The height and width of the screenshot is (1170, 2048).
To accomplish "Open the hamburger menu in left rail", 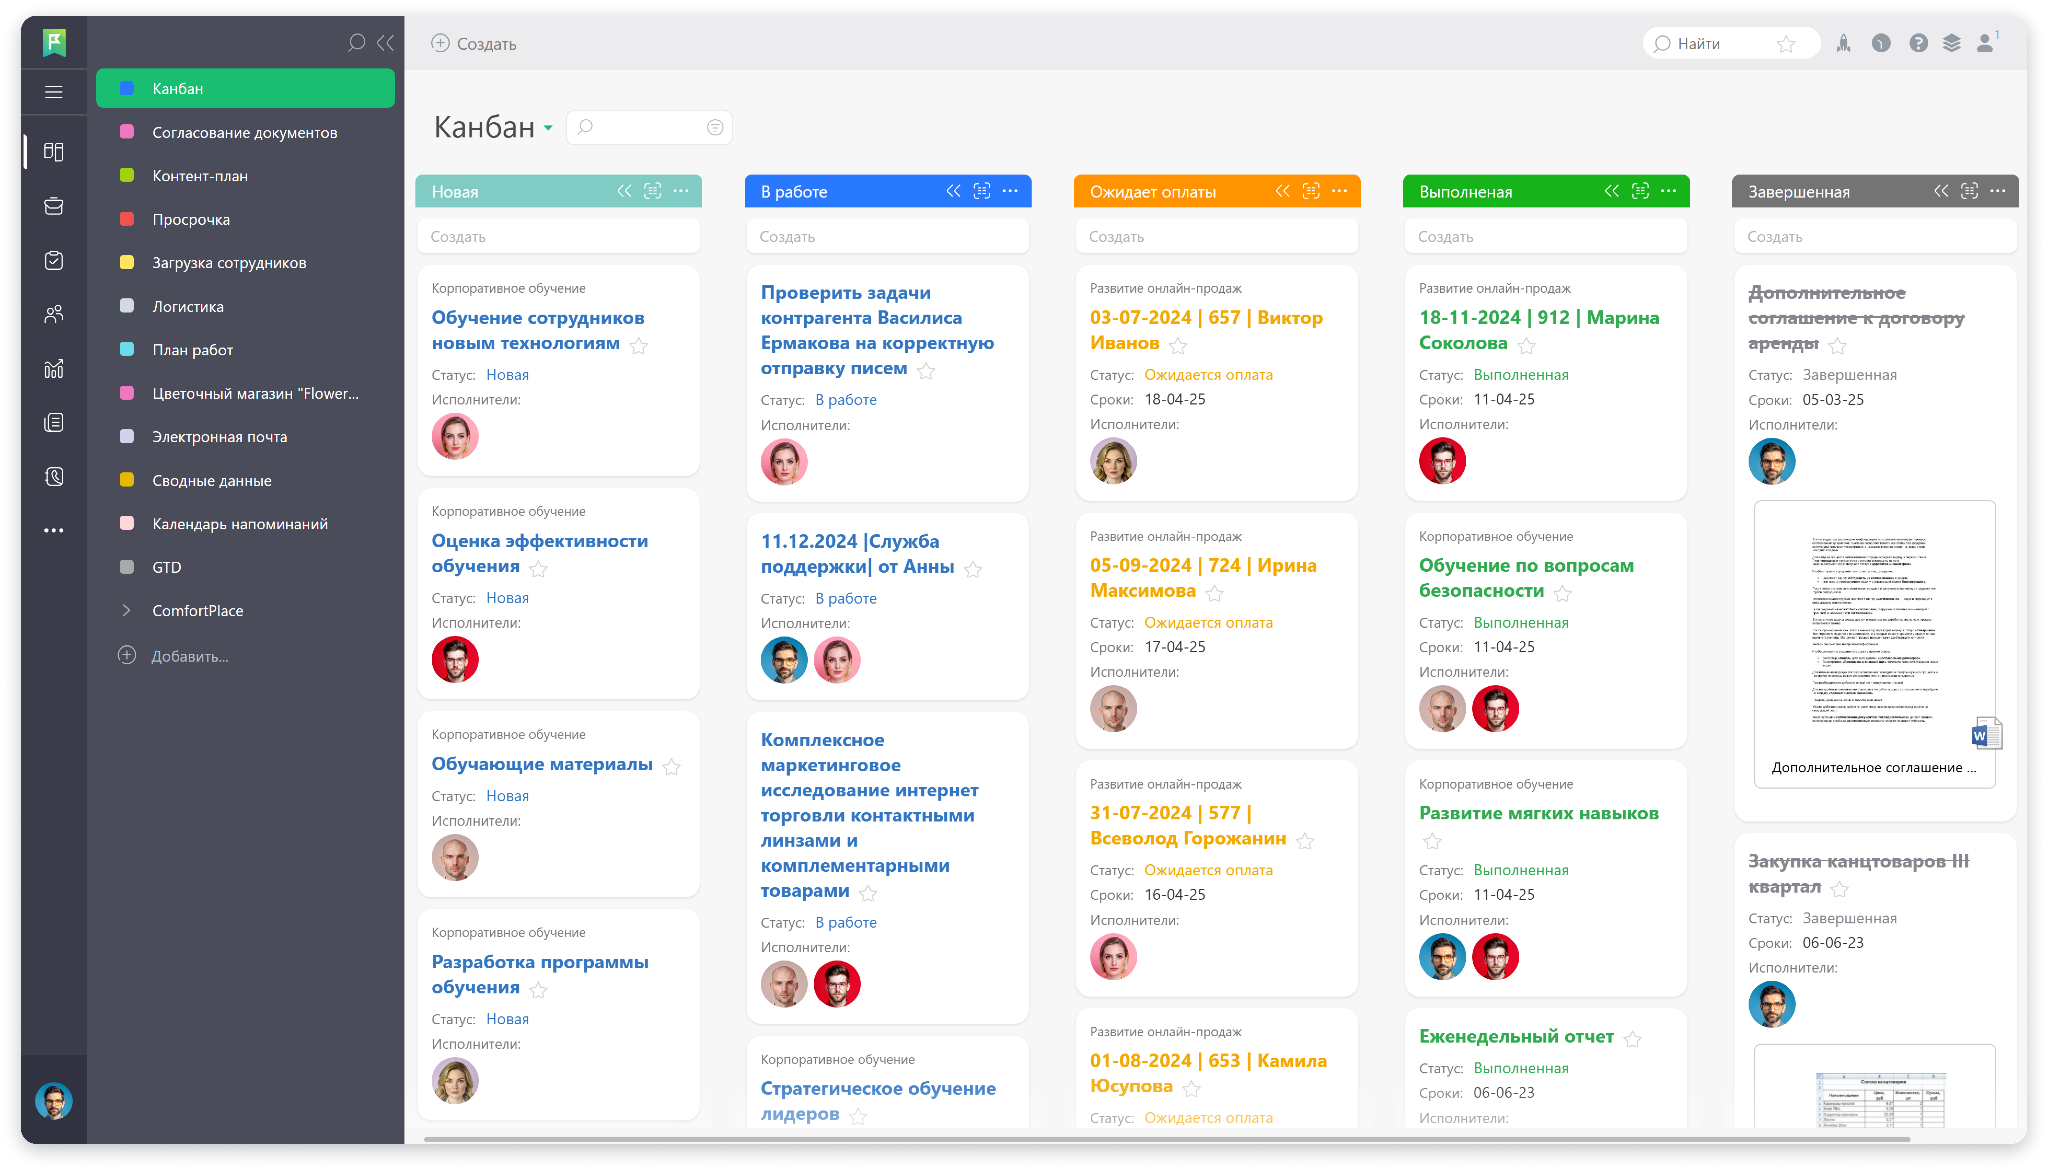I will click(54, 92).
